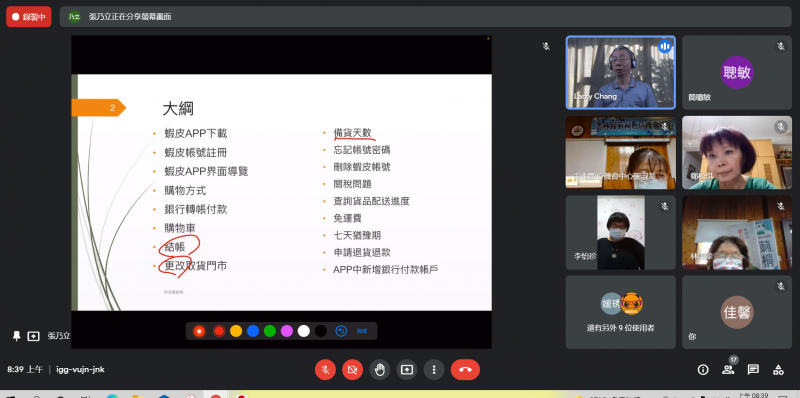
Task: Click the slide item 蝦皮APP下載
Action: pos(195,134)
